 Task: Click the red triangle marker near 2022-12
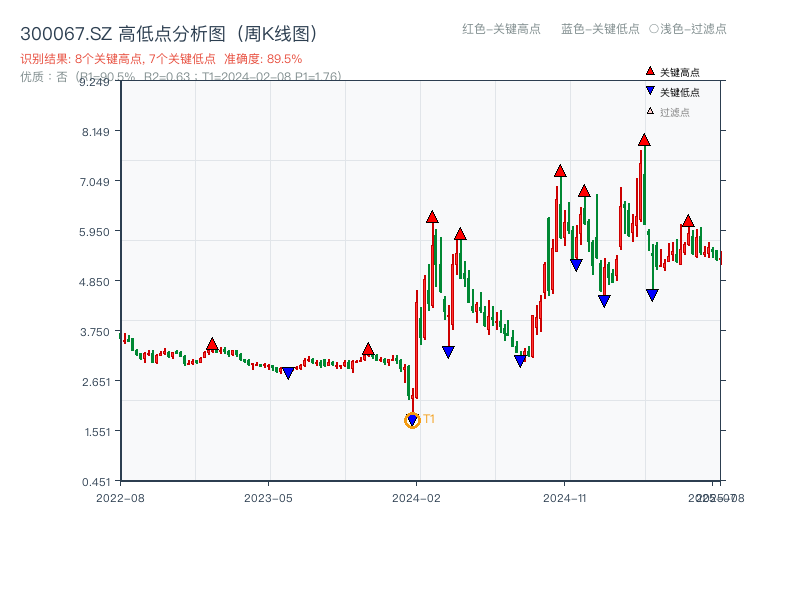click(x=213, y=343)
